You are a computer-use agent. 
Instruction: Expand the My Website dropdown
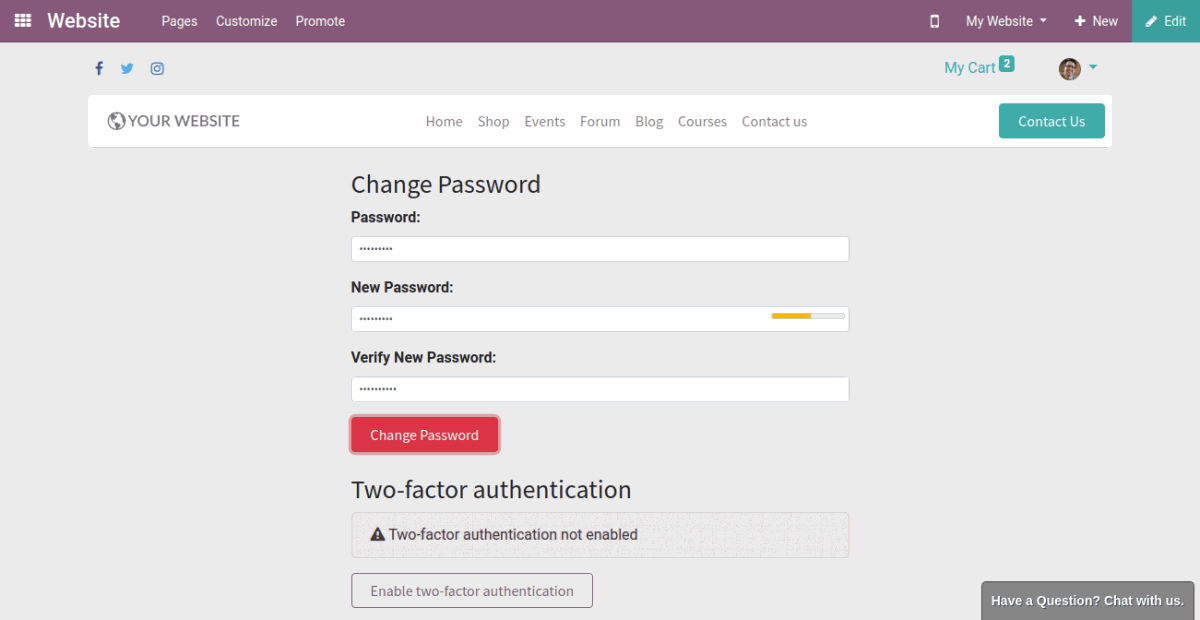click(x=1006, y=21)
